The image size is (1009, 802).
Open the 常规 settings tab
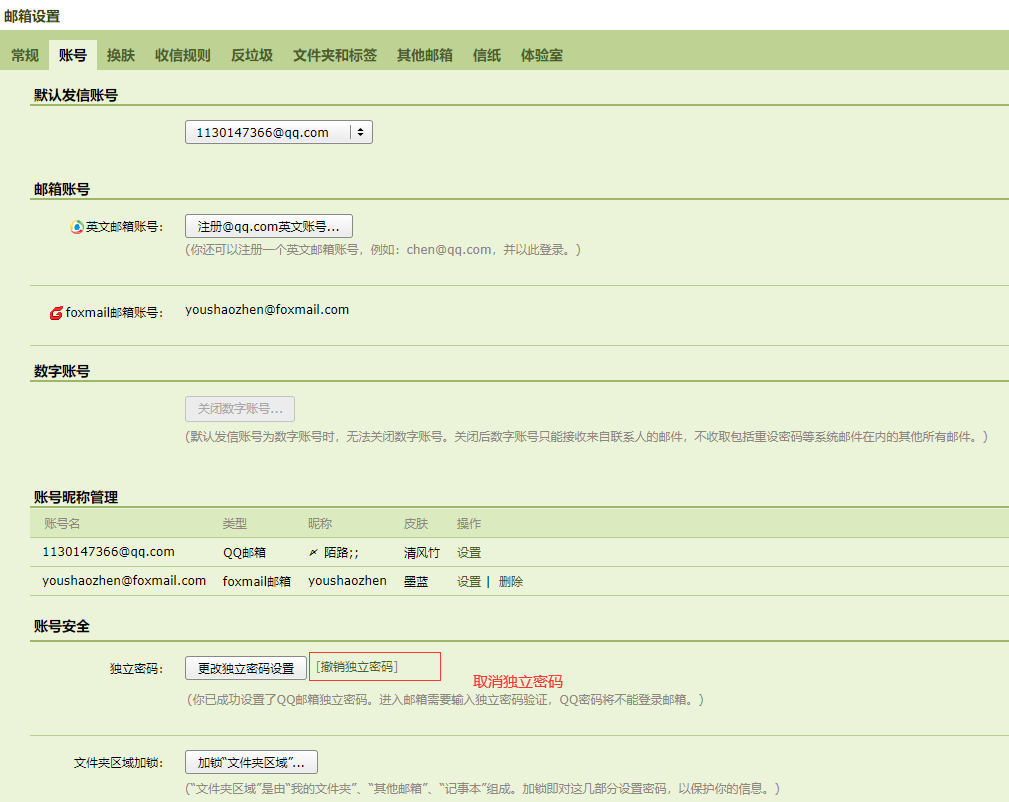25,55
